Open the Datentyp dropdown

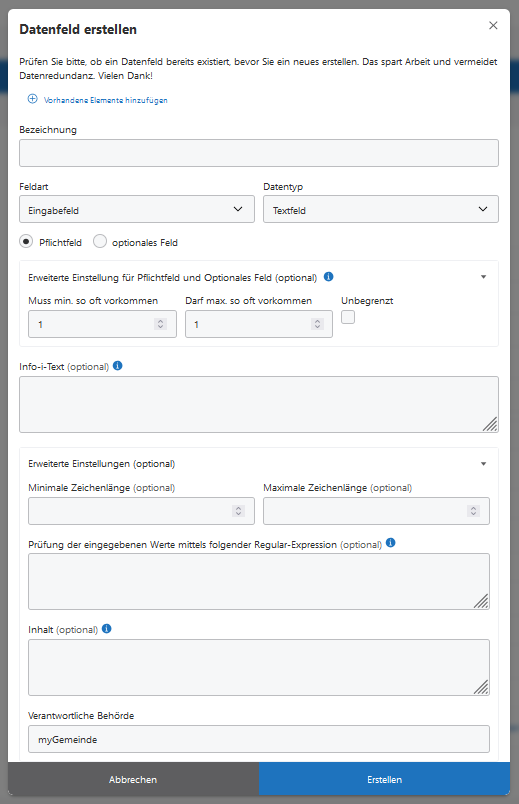(381, 209)
